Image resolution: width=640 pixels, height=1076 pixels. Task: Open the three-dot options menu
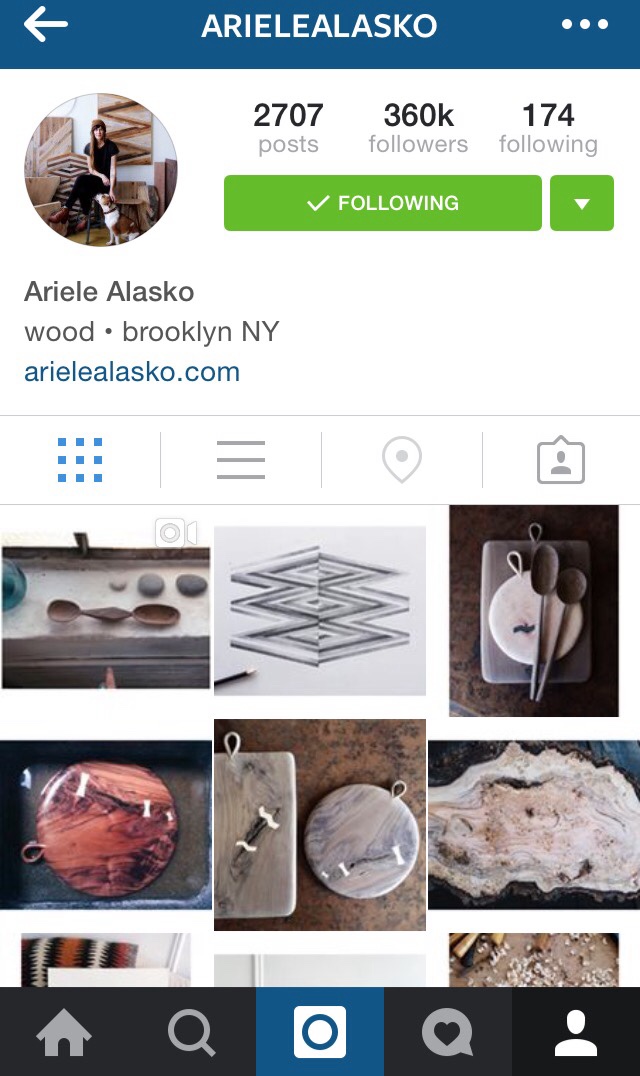pyautogui.click(x=584, y=25)
